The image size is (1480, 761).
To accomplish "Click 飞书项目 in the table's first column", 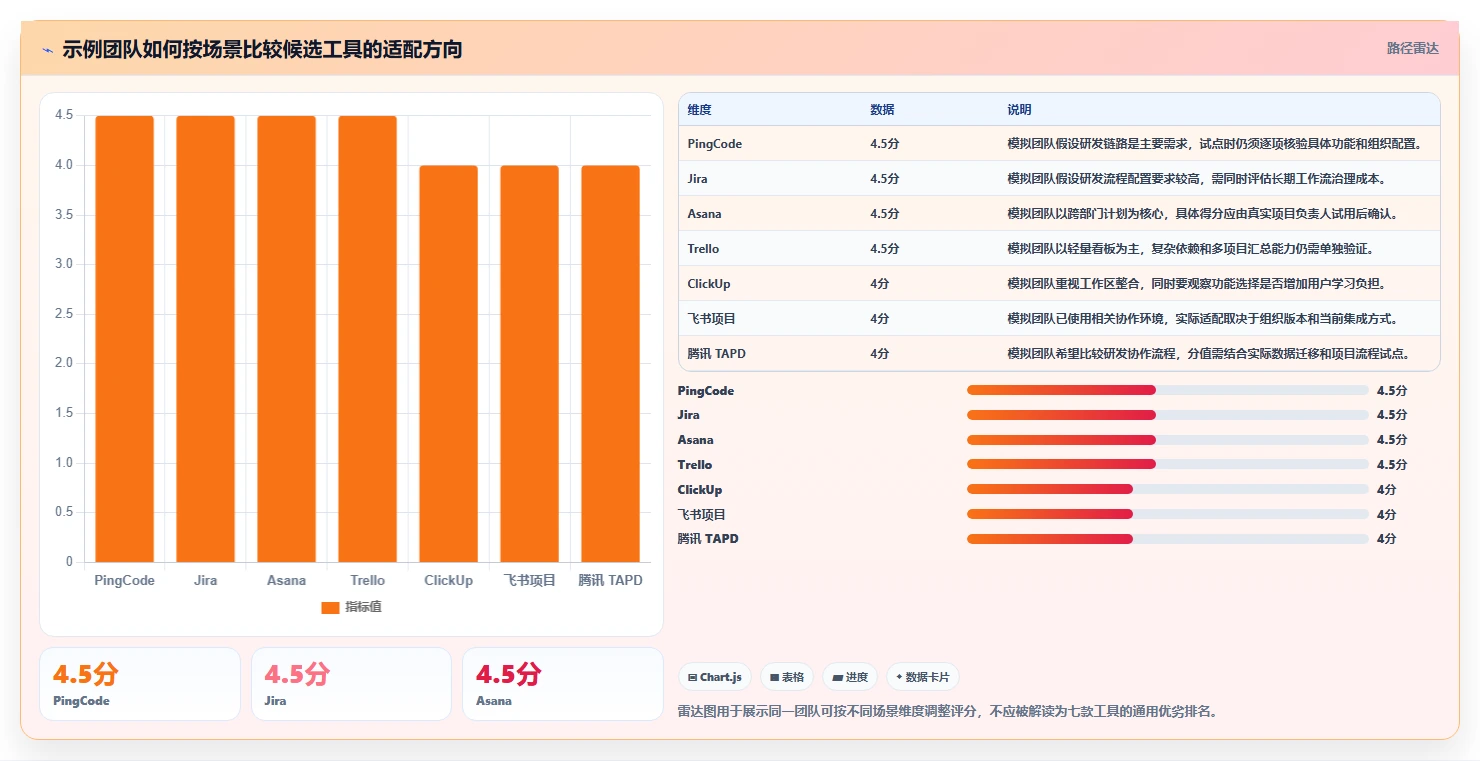I will point(711,319).
